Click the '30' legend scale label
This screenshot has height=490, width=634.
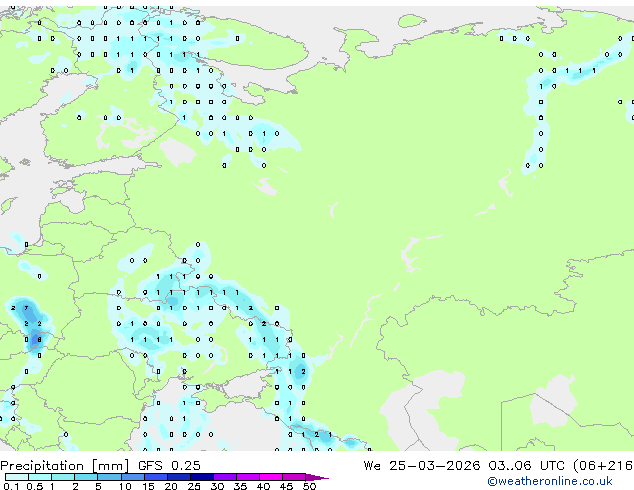pyautogui.click(x=217, y=486)
